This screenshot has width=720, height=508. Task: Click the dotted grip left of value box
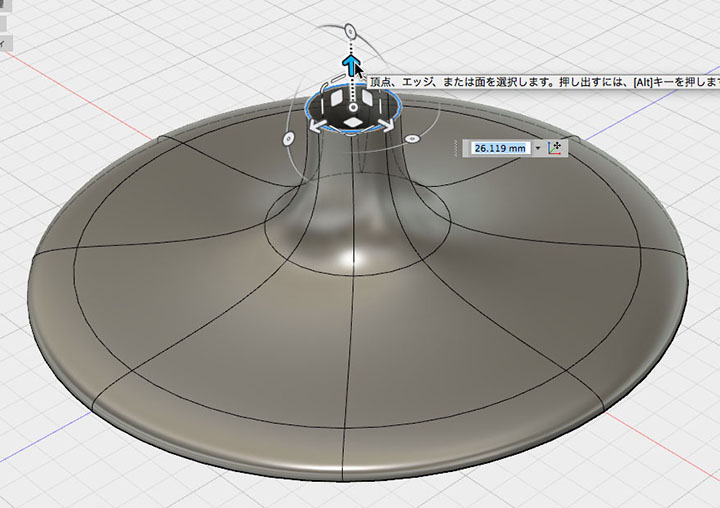[x=456, y=148]
